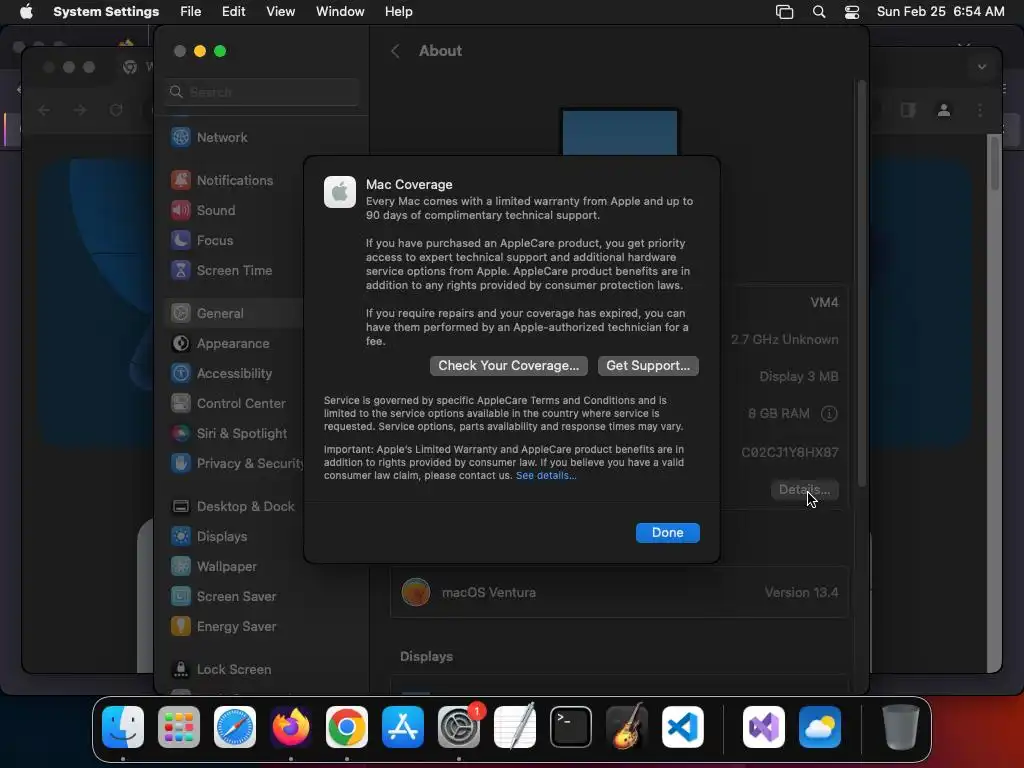Go back with the About chevron
The height and width of the screenshot is (768, 1024).
pyautogui.click(x=395, y=51)
